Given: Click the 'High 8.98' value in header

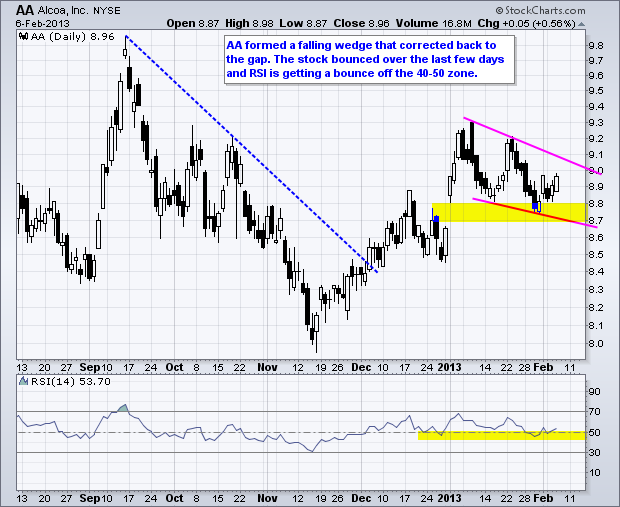Looking at the screenshot, I should pos(249,24).
